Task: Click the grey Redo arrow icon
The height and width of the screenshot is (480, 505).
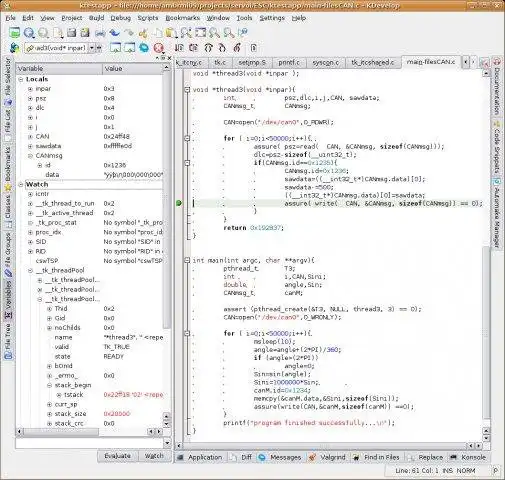Action: [x=129, y=33]
